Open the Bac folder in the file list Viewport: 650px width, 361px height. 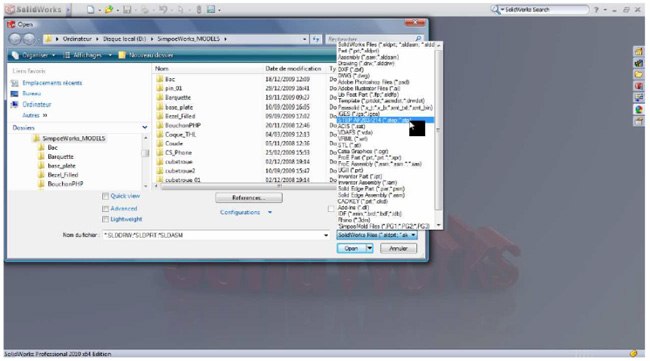coord(170,79)
